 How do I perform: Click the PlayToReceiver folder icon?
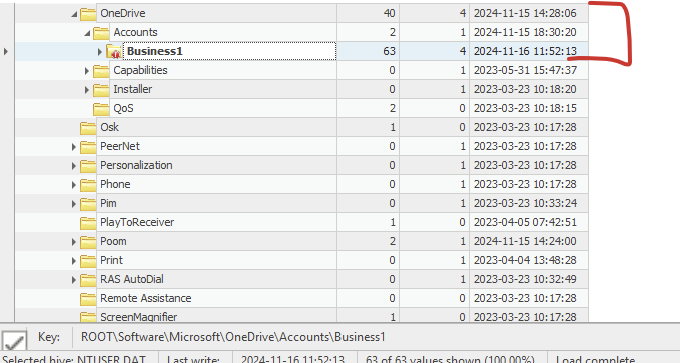pyautogui.click(x=88, y=222)
